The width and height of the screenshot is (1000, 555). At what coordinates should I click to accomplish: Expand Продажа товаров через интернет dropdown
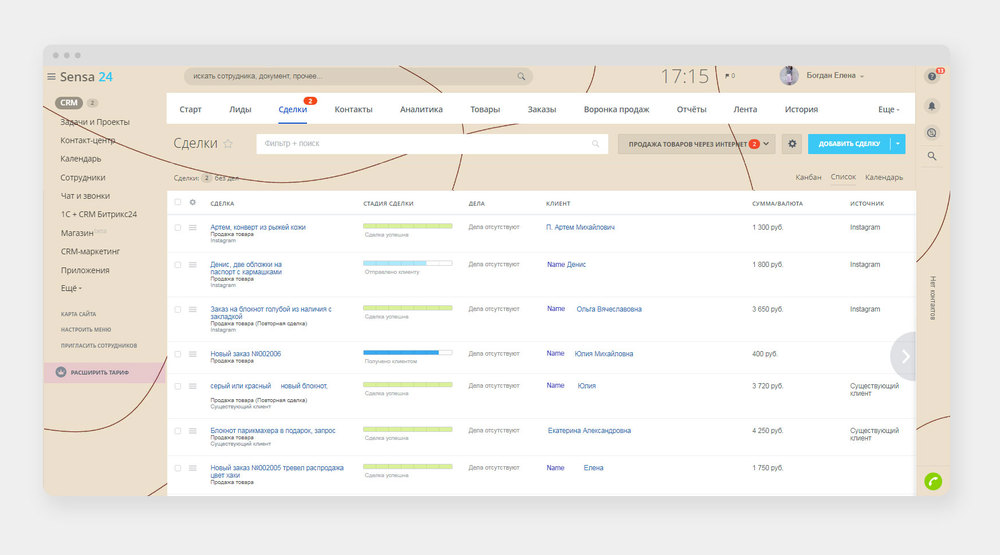tap(766, 144)
